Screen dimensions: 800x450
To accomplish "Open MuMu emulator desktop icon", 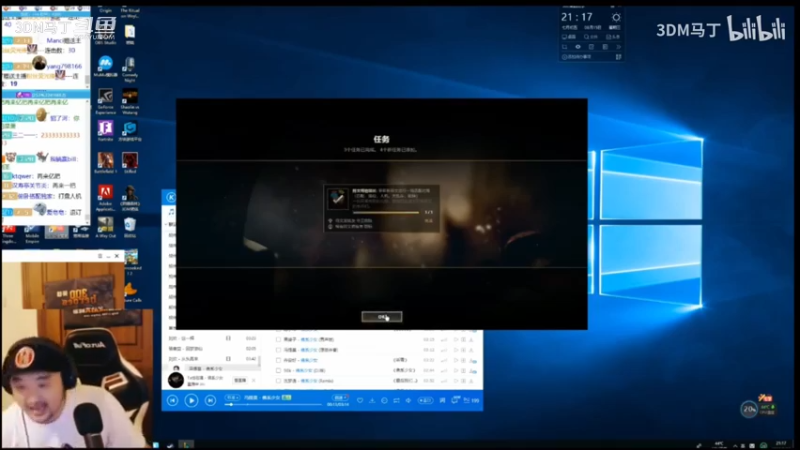I will coord(105,66).
